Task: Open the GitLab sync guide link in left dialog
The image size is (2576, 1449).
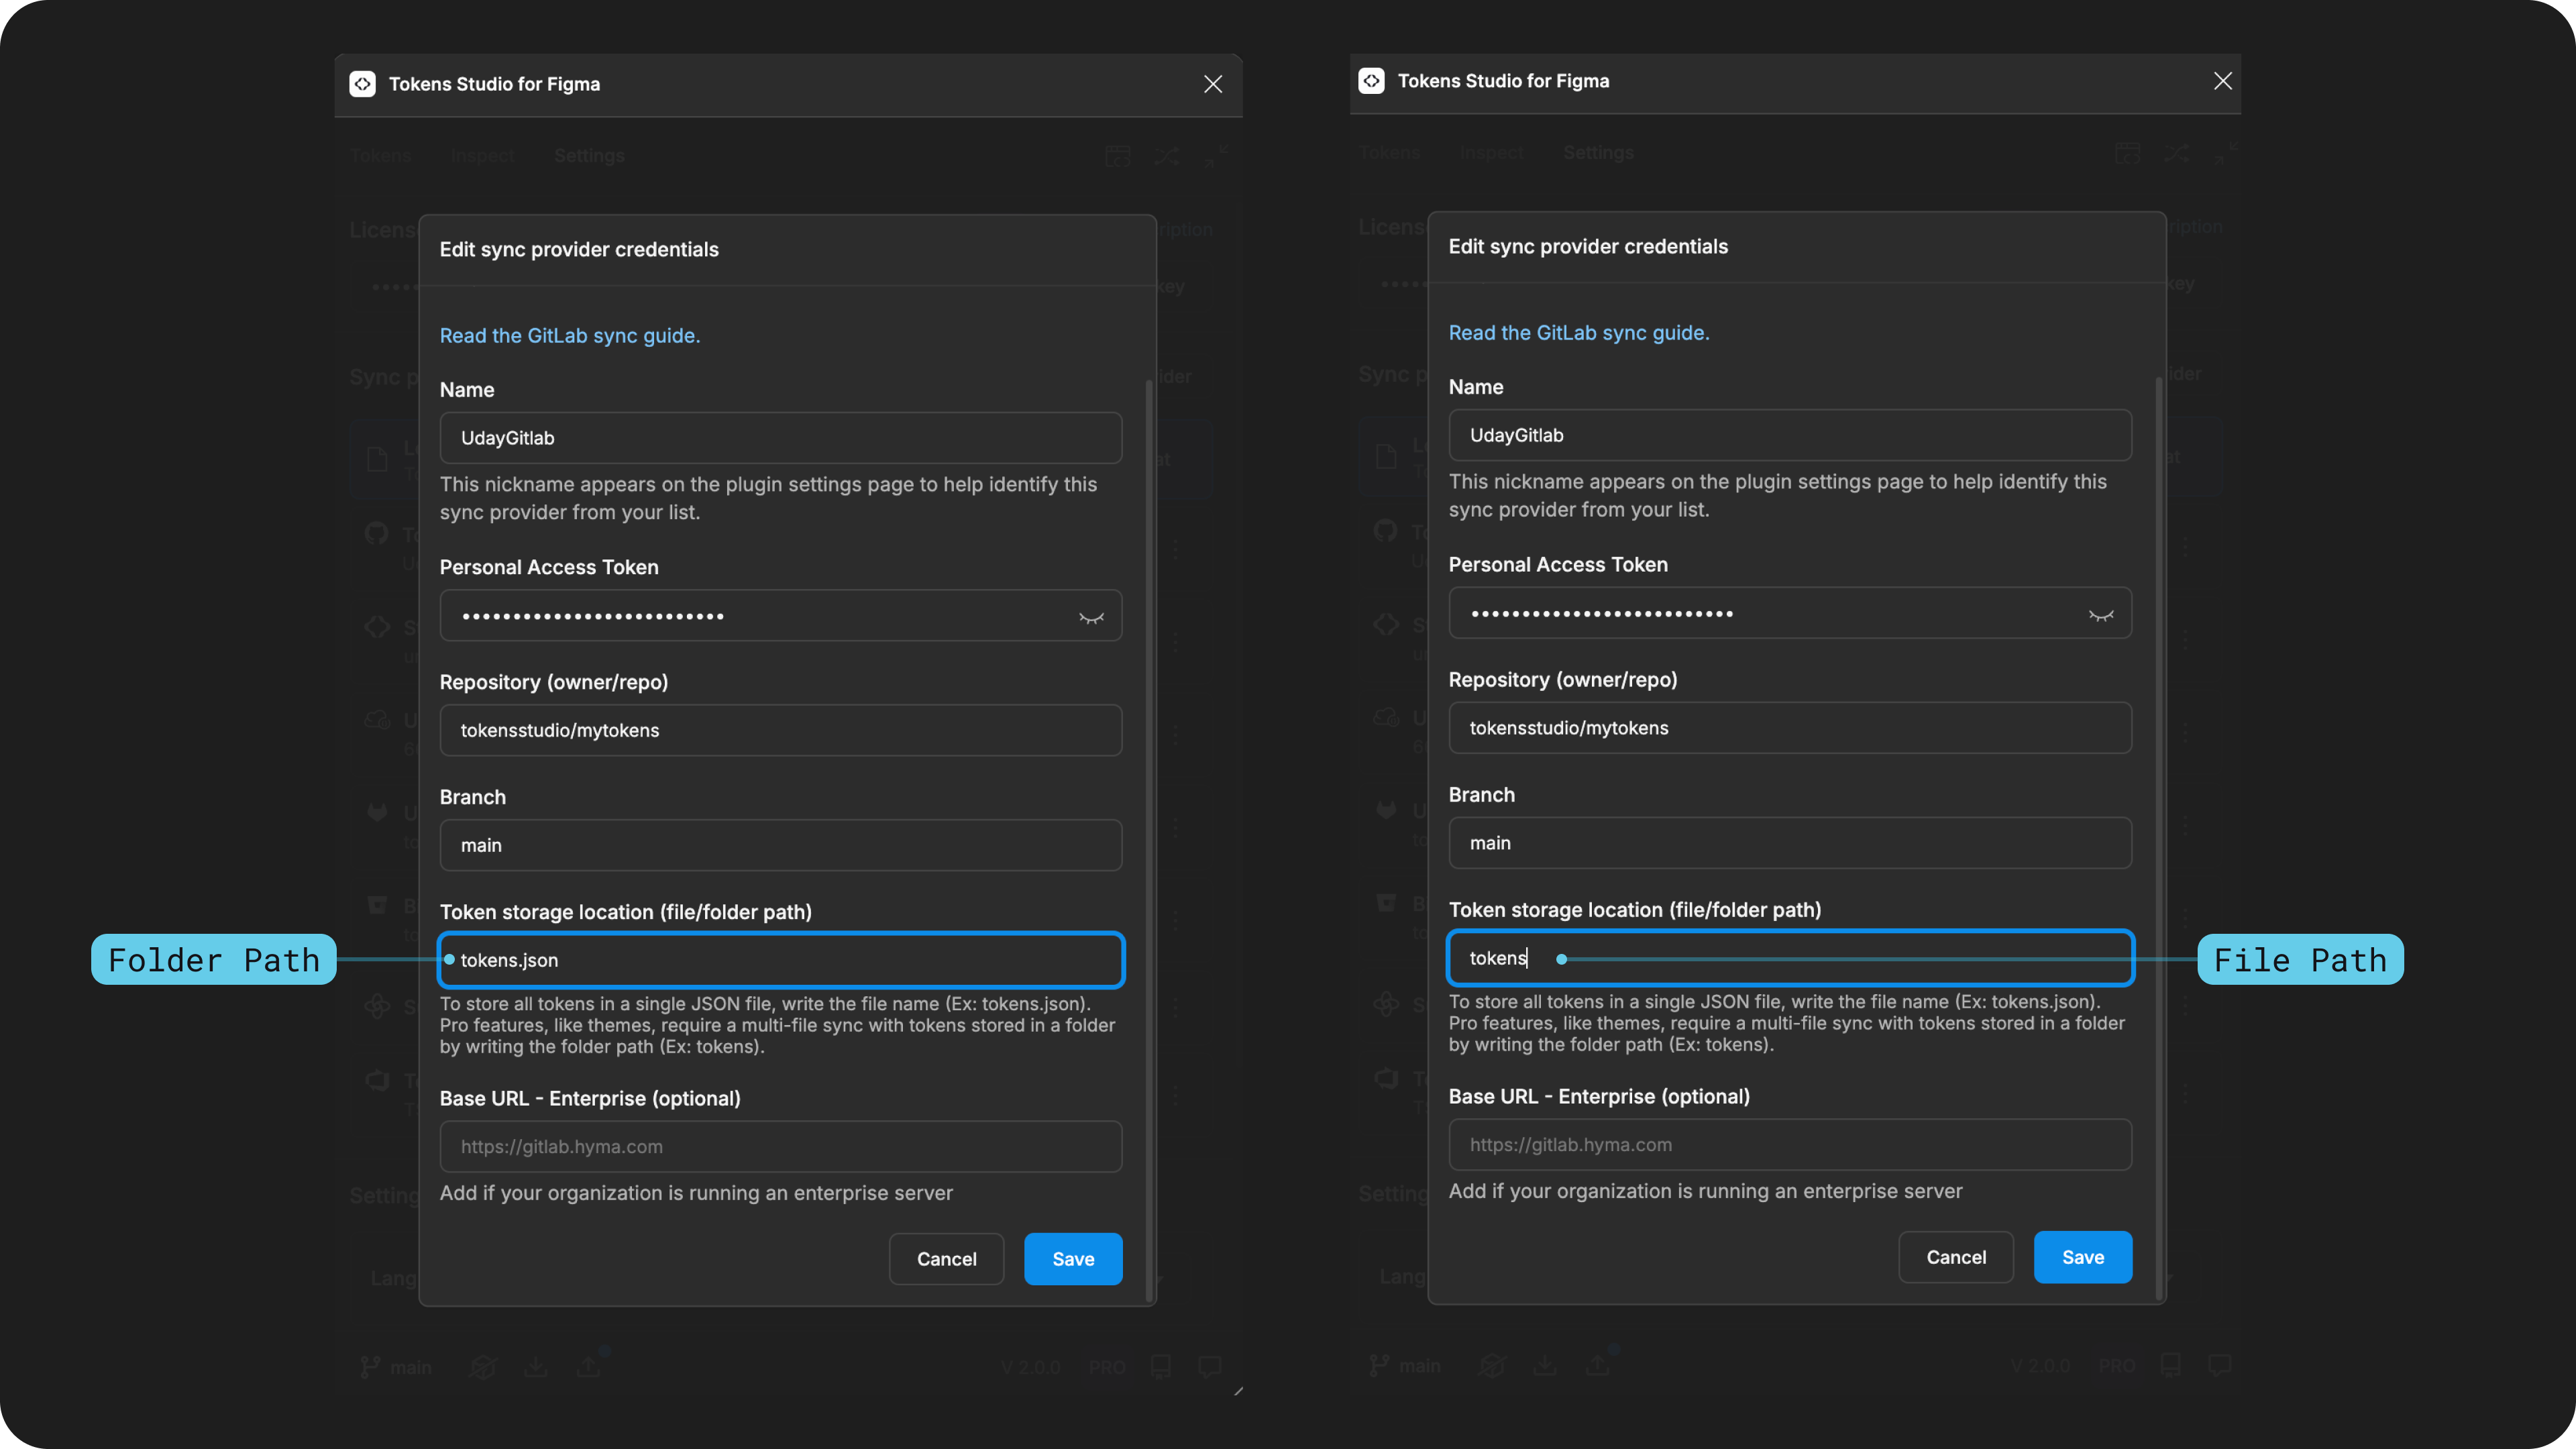Action: tap(570, 336)
